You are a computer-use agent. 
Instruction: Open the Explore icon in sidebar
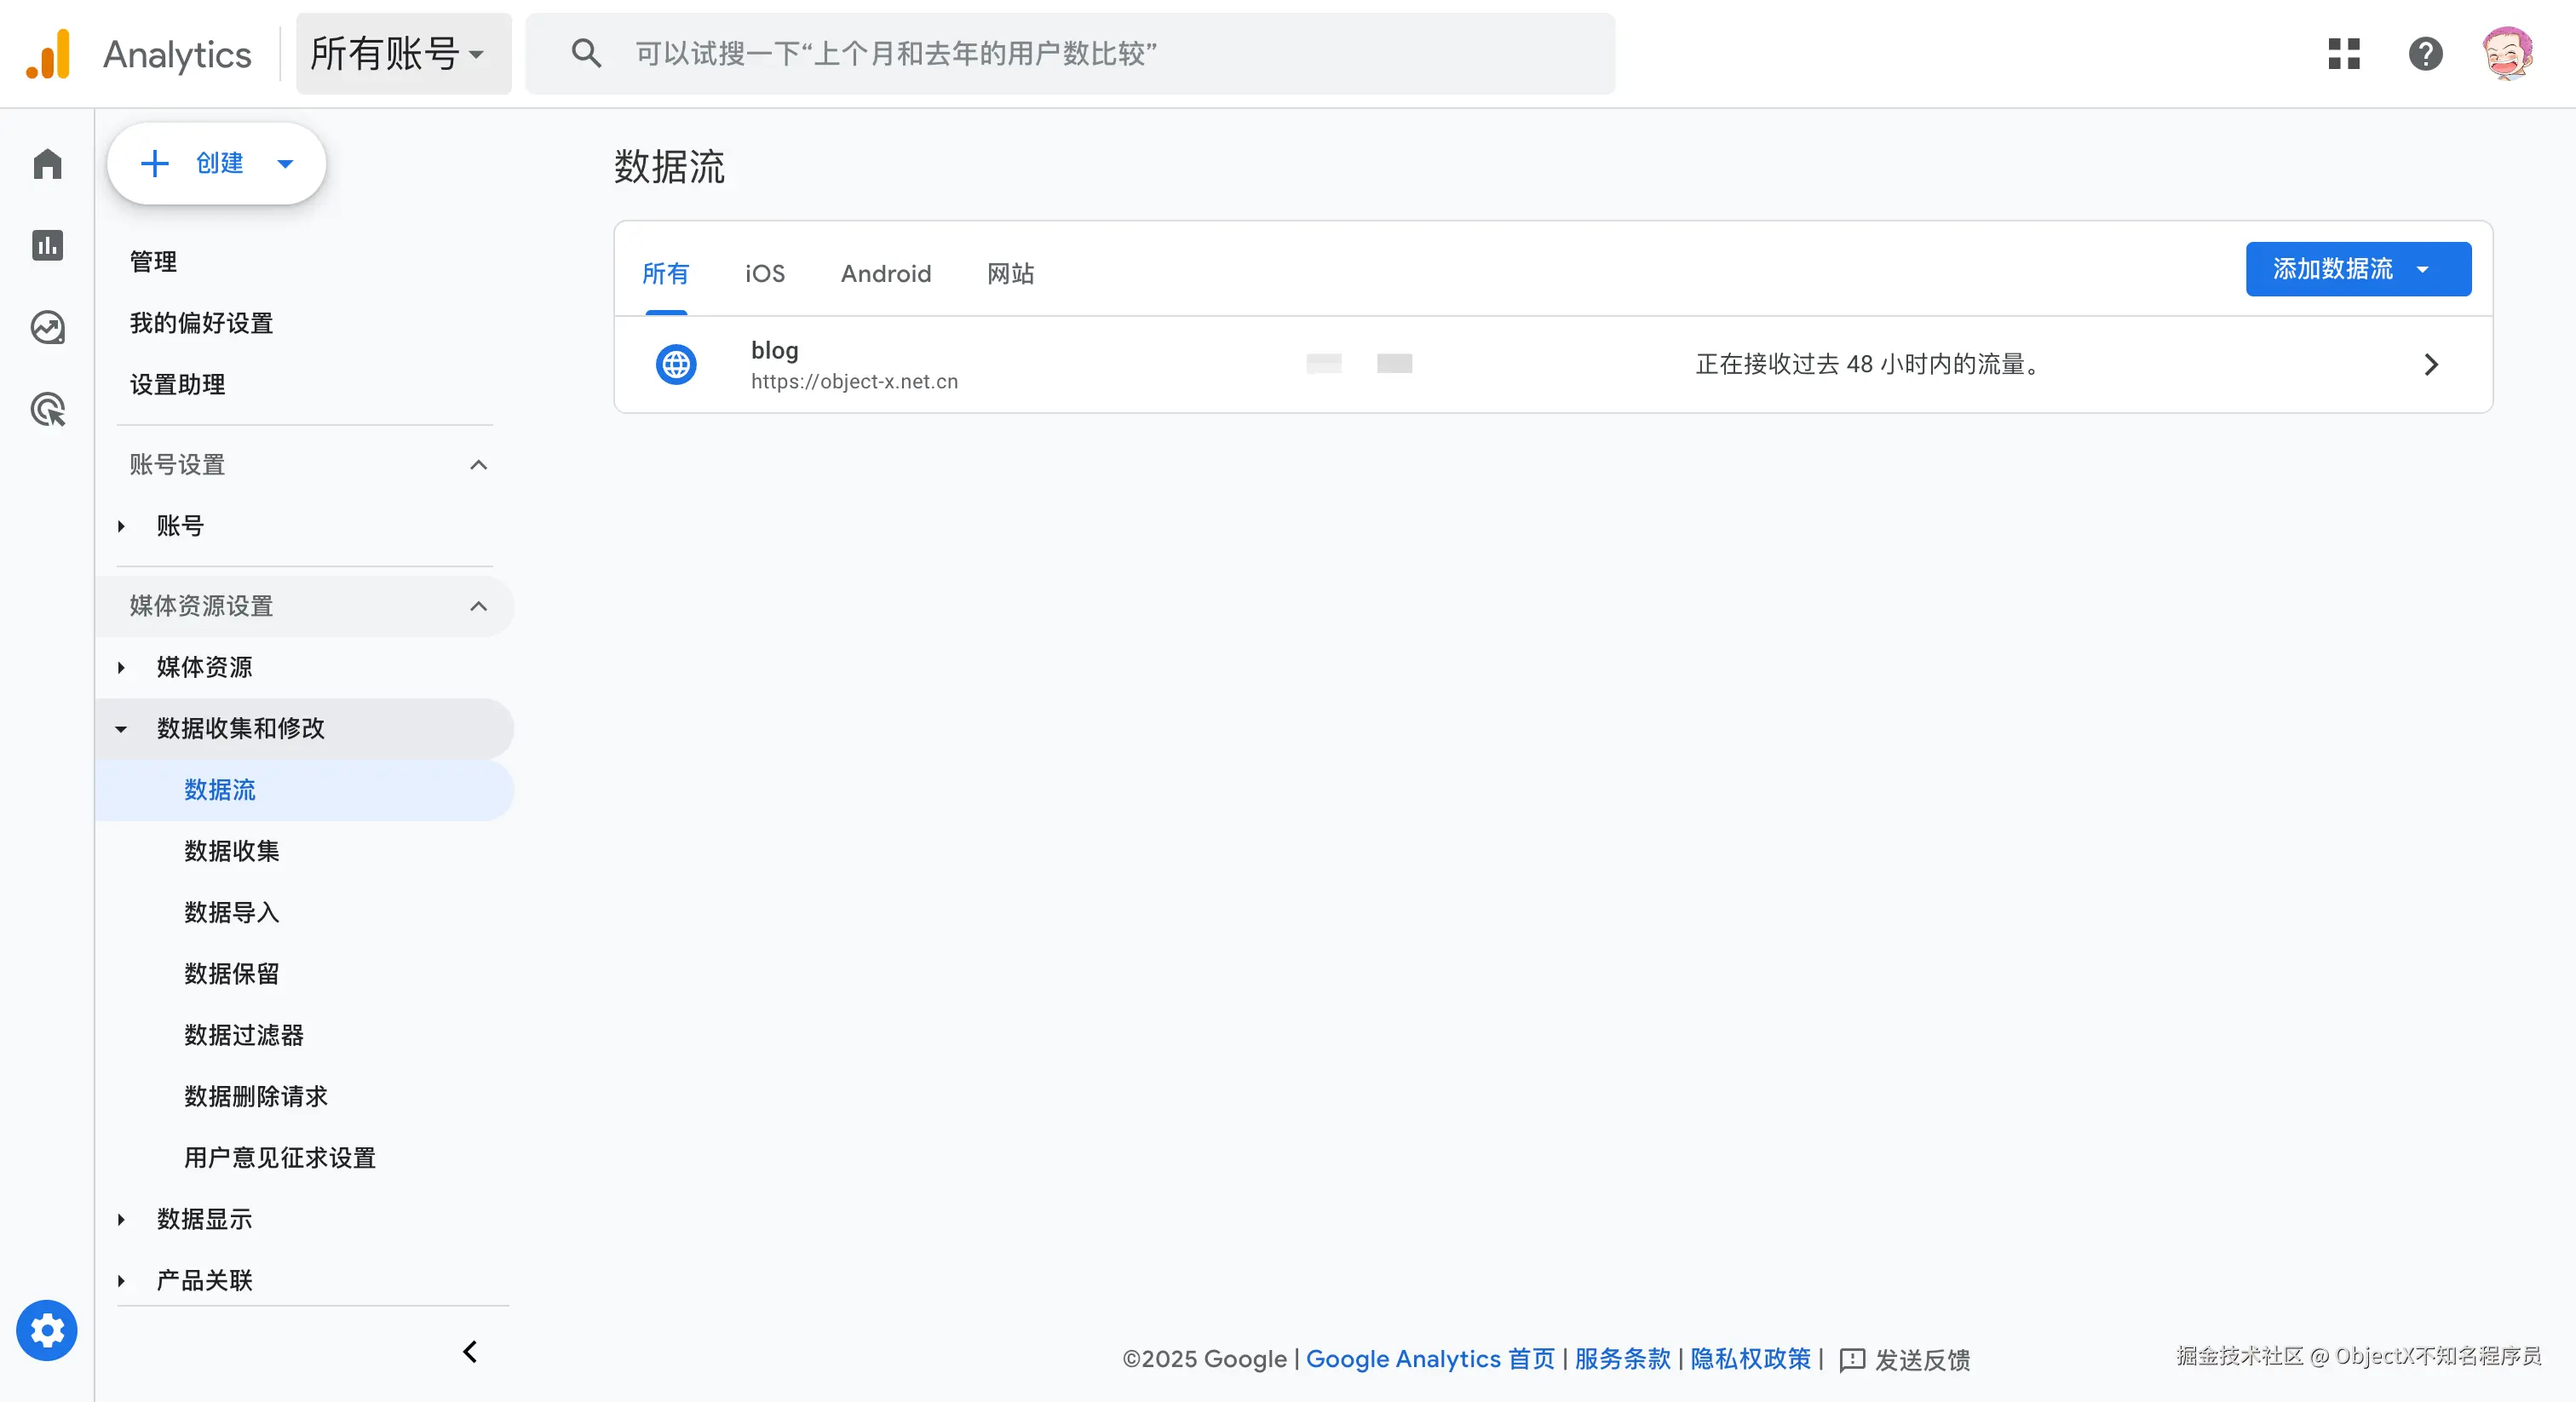(x=47, y=328)
